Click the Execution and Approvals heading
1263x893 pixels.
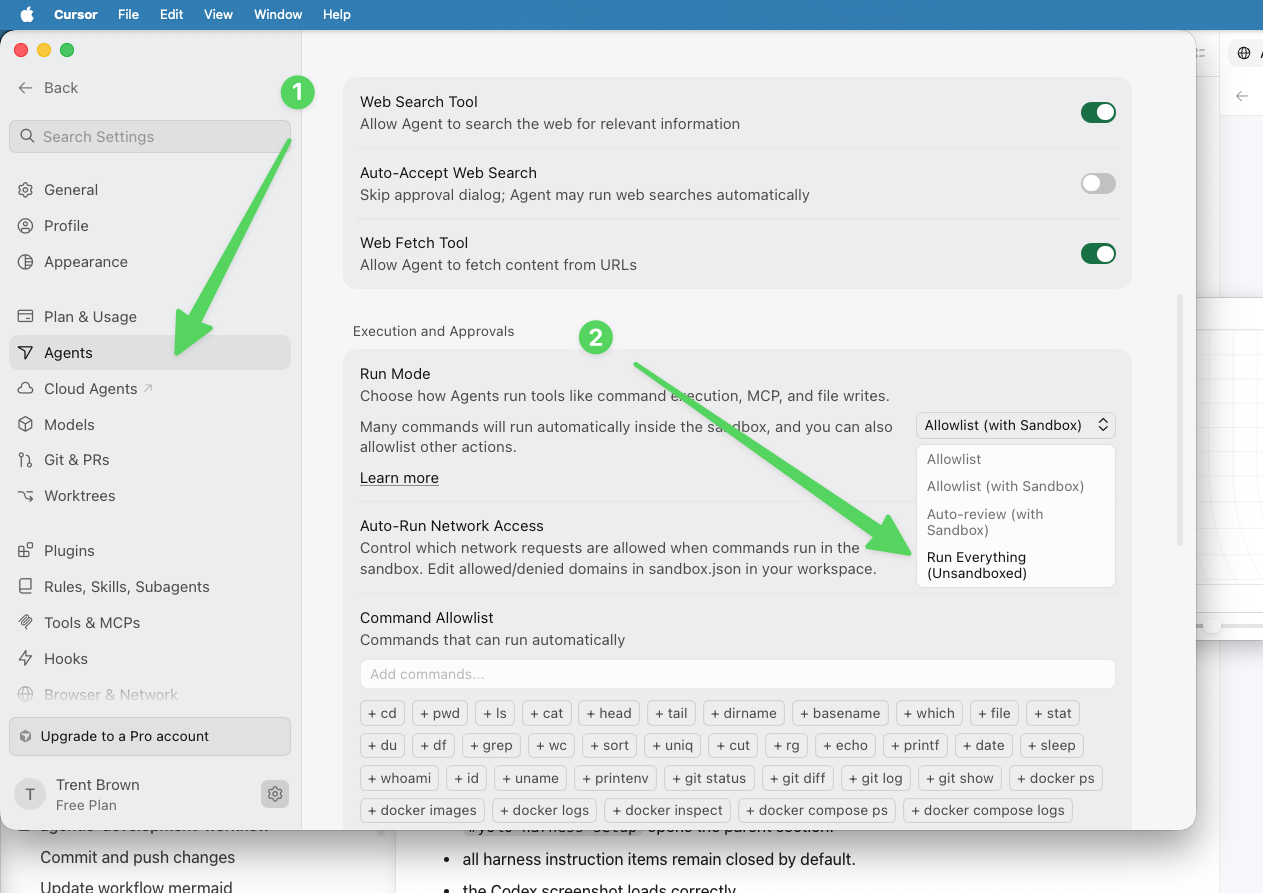[433, 331]
